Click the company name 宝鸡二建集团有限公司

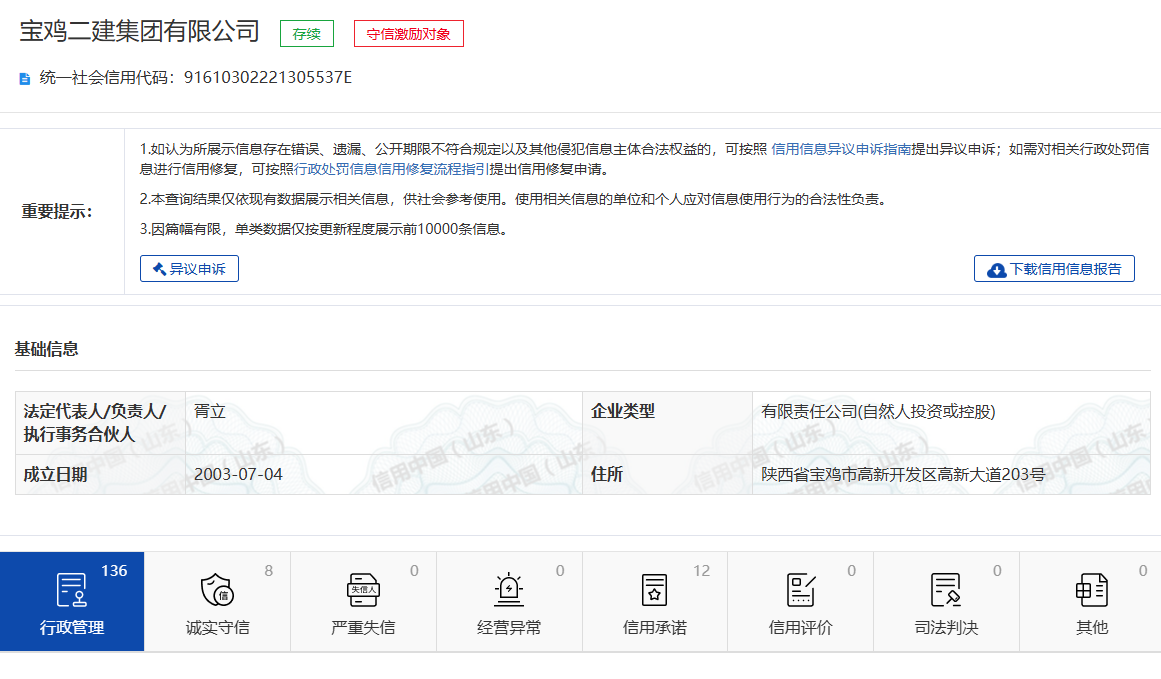tap(140, 32)
